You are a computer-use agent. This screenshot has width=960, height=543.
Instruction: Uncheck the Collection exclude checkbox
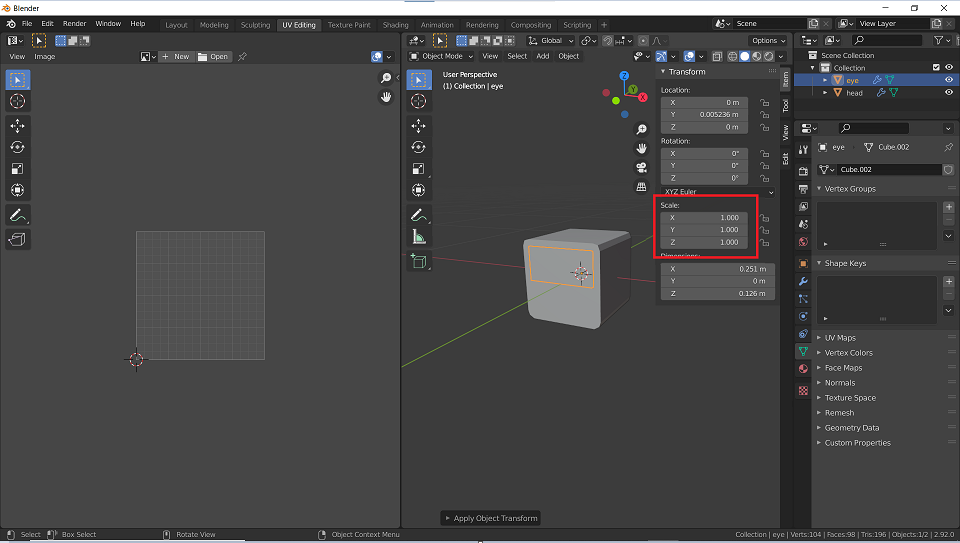[x=936, y=67]
